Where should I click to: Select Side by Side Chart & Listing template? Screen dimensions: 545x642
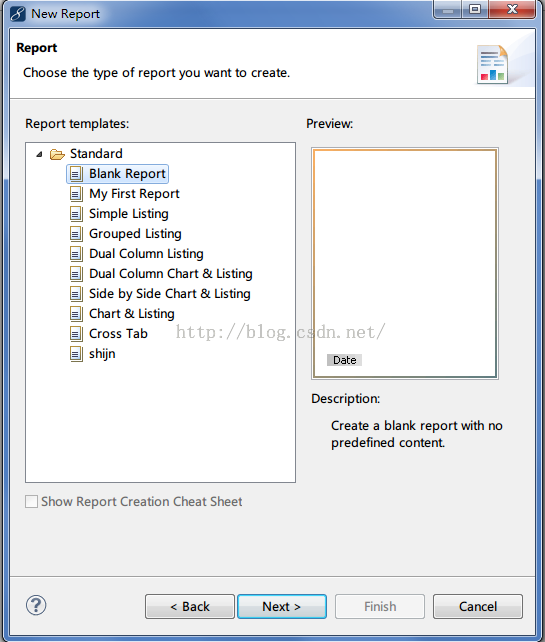170,294
